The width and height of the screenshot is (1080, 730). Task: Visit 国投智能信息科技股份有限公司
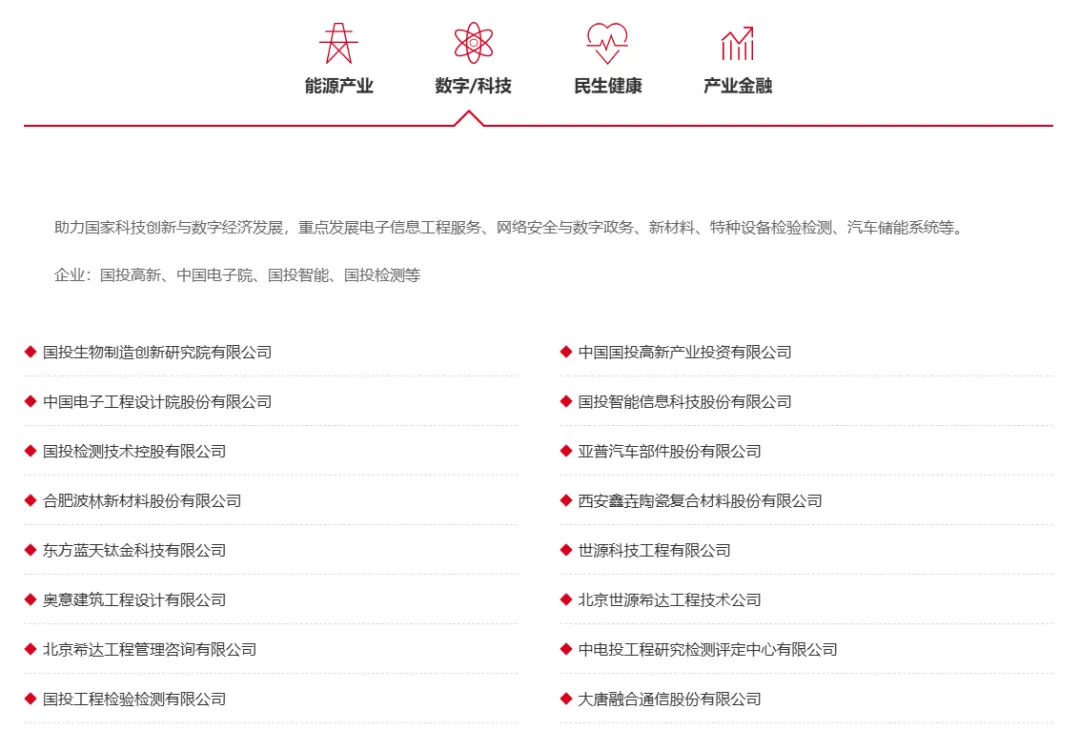pos(685,402)
